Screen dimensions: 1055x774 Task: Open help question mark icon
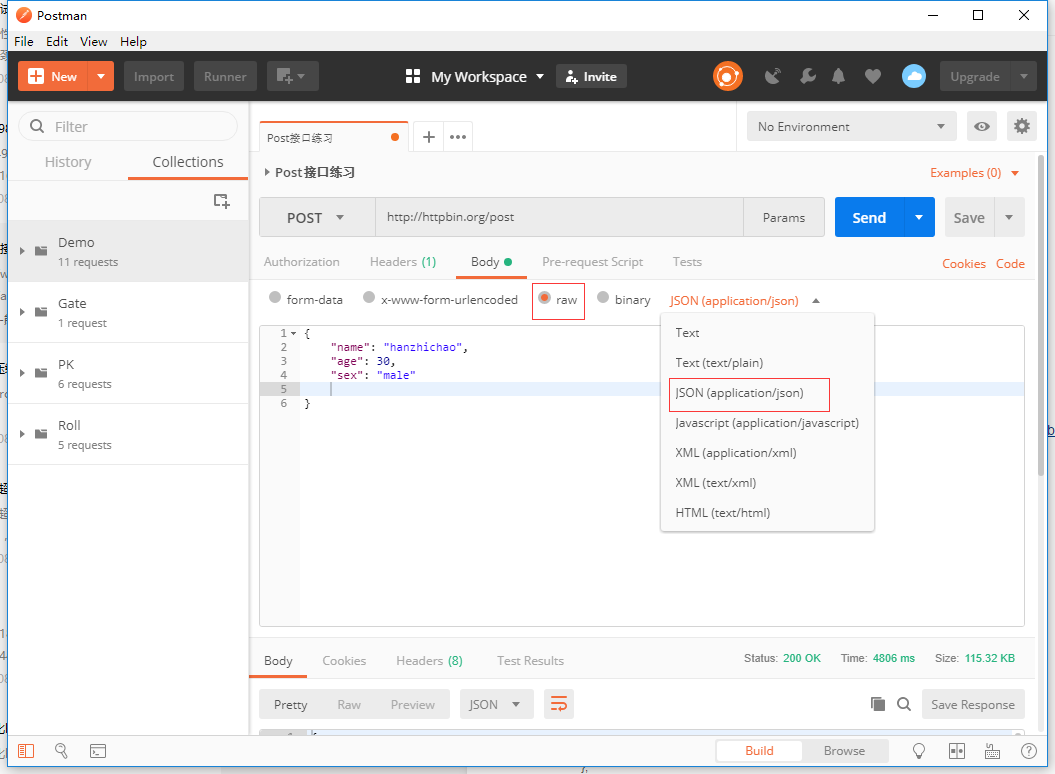click(x=1029, y=751)
